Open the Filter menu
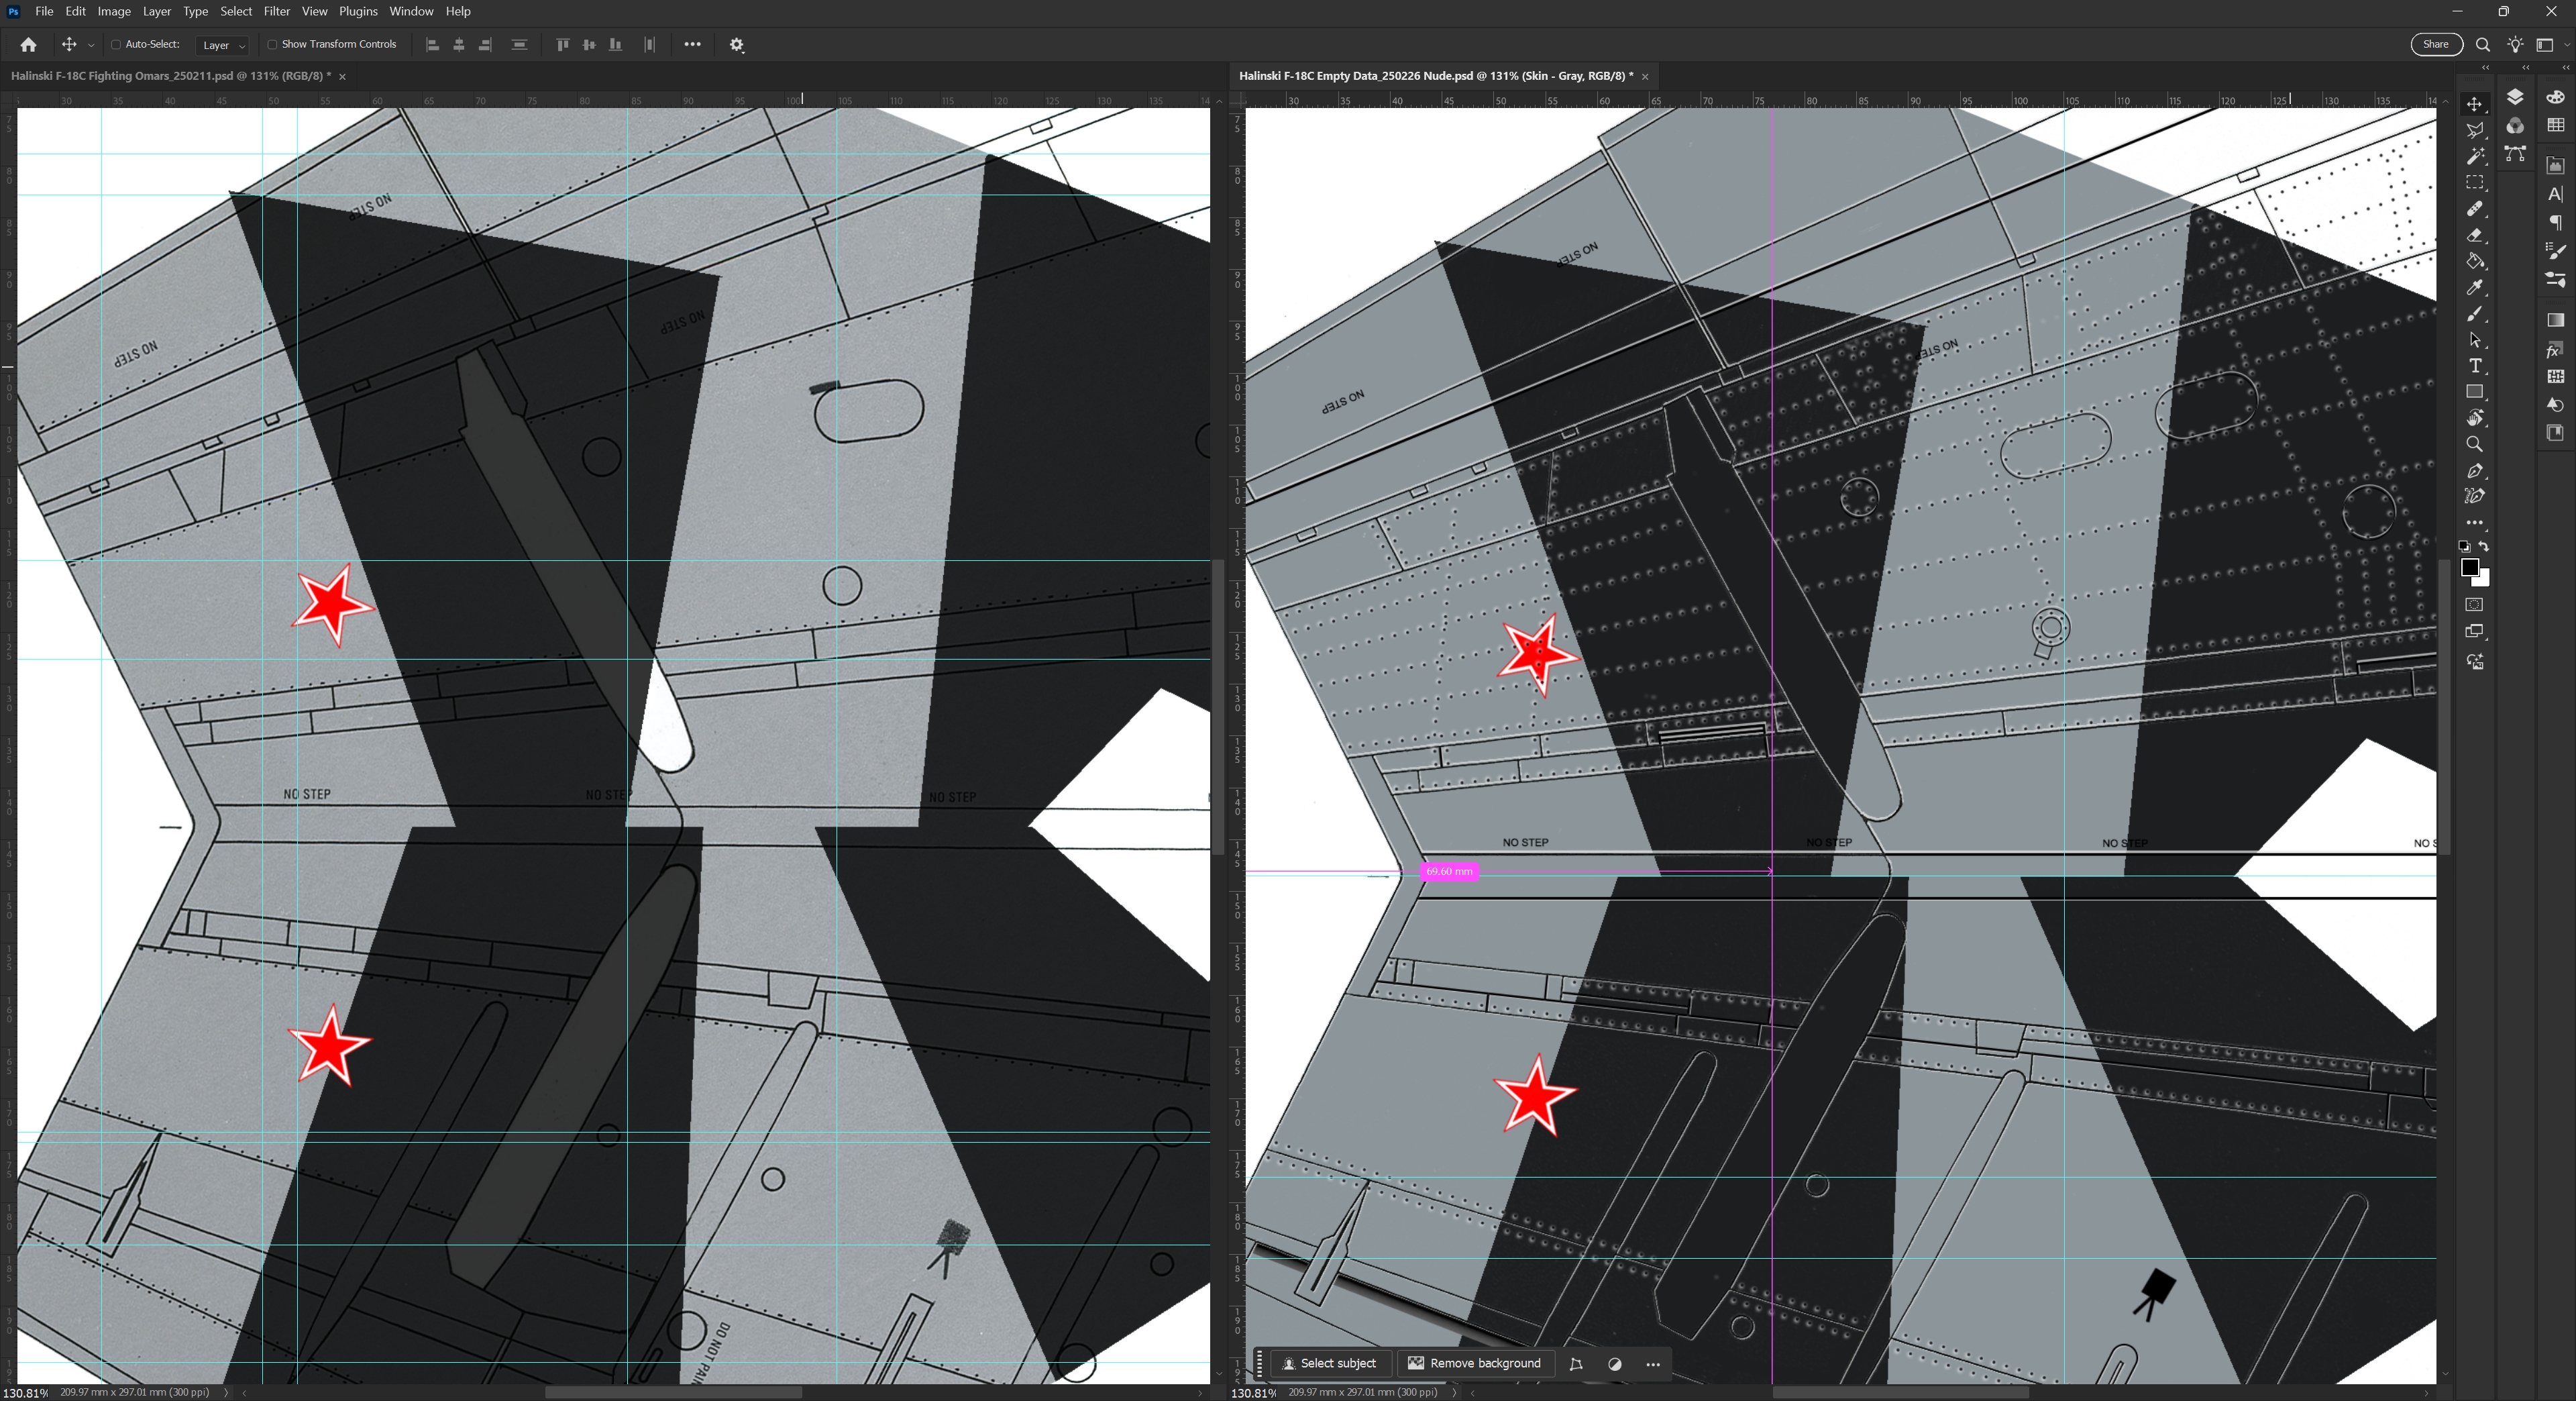The image size is (2576, 1401). (276, 11)
